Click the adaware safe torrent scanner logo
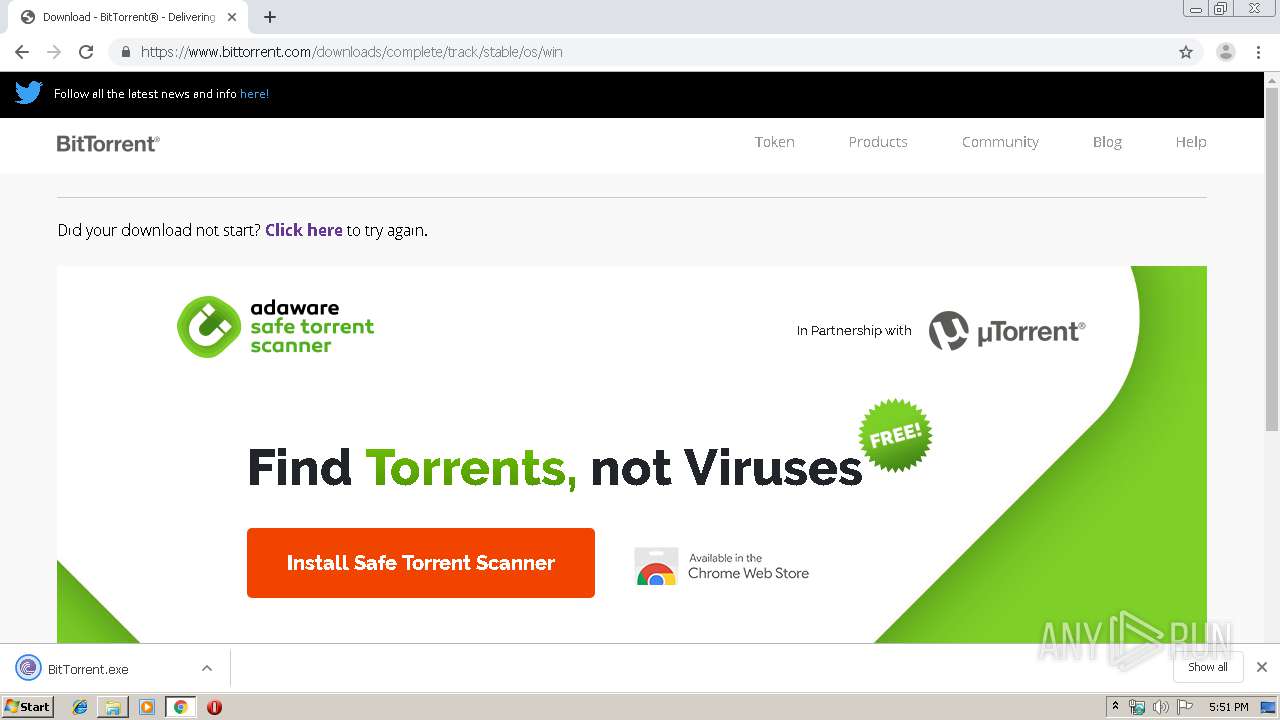Image resolution: width=1280 pixels, height=720 pixels. [x=276, y=327]
